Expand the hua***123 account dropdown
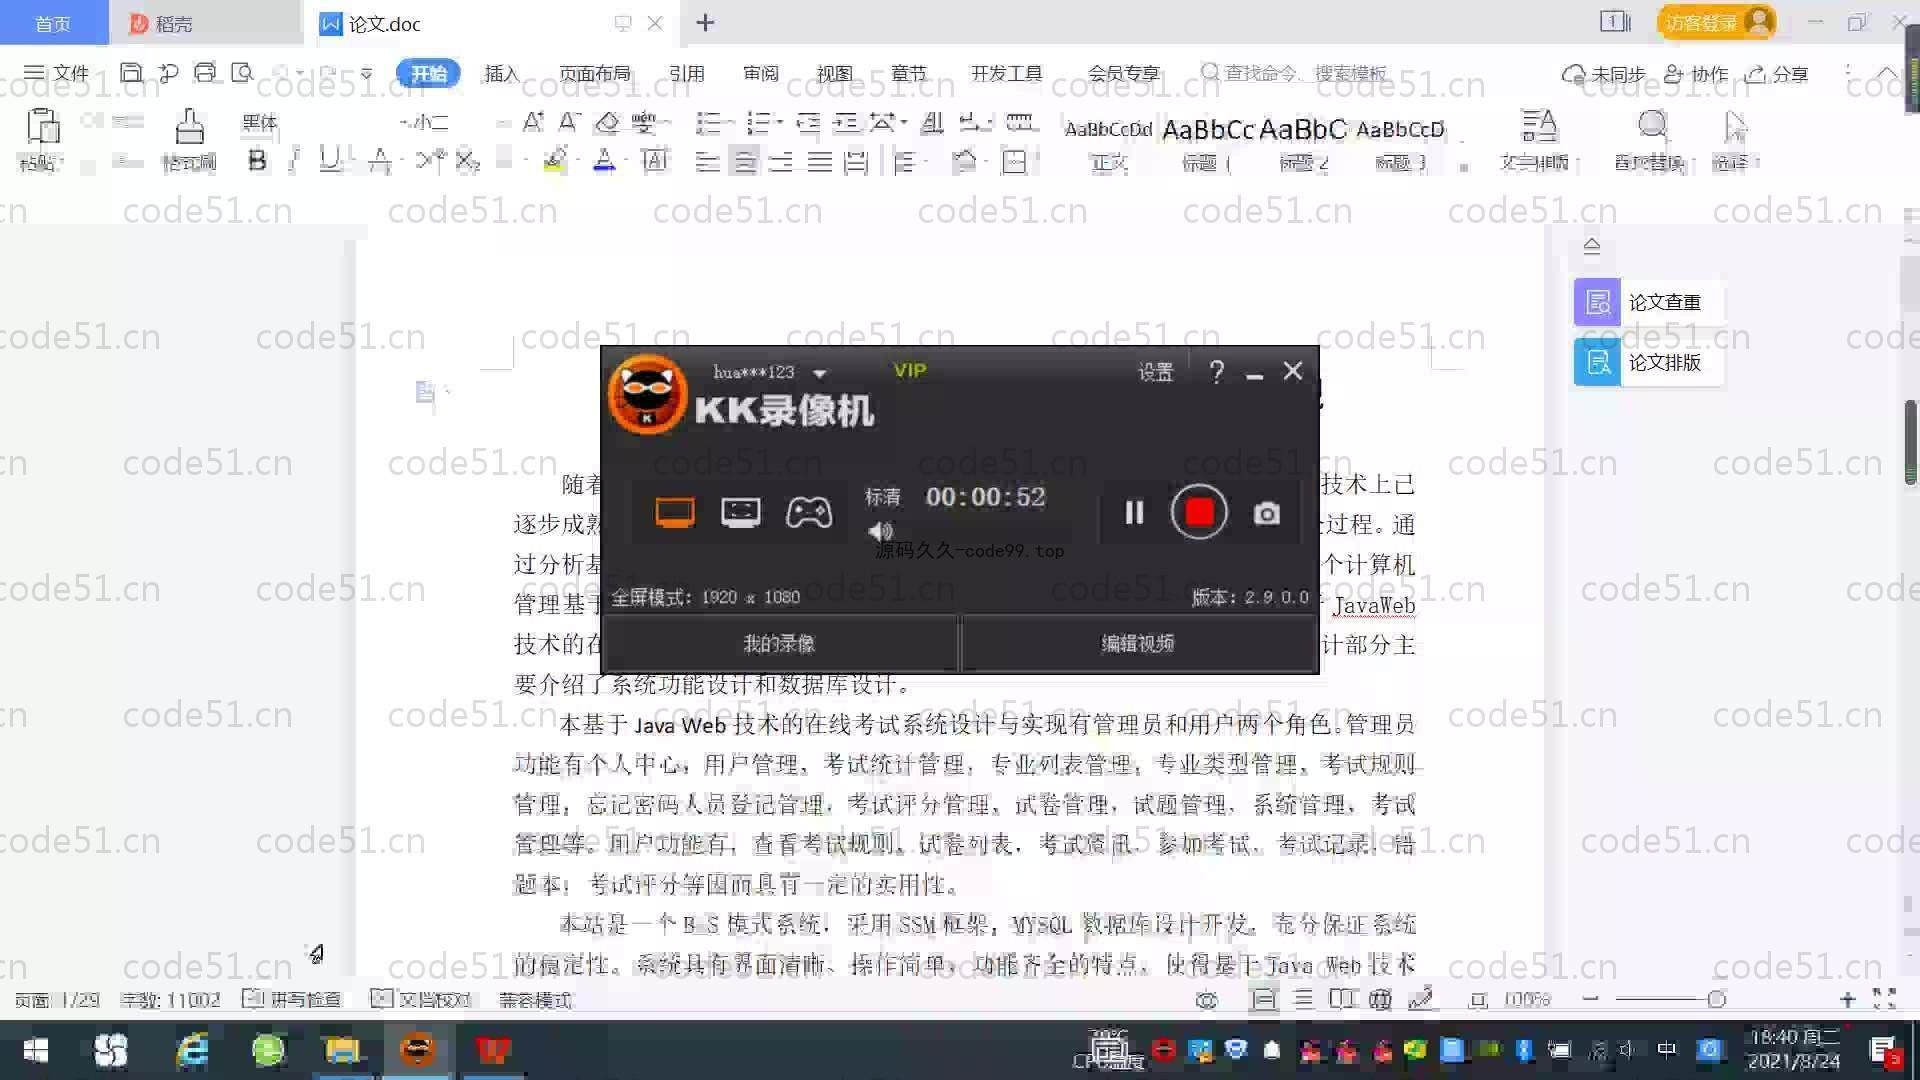The width and height of the screenshot is (1920, 1080). pos(820,373)
